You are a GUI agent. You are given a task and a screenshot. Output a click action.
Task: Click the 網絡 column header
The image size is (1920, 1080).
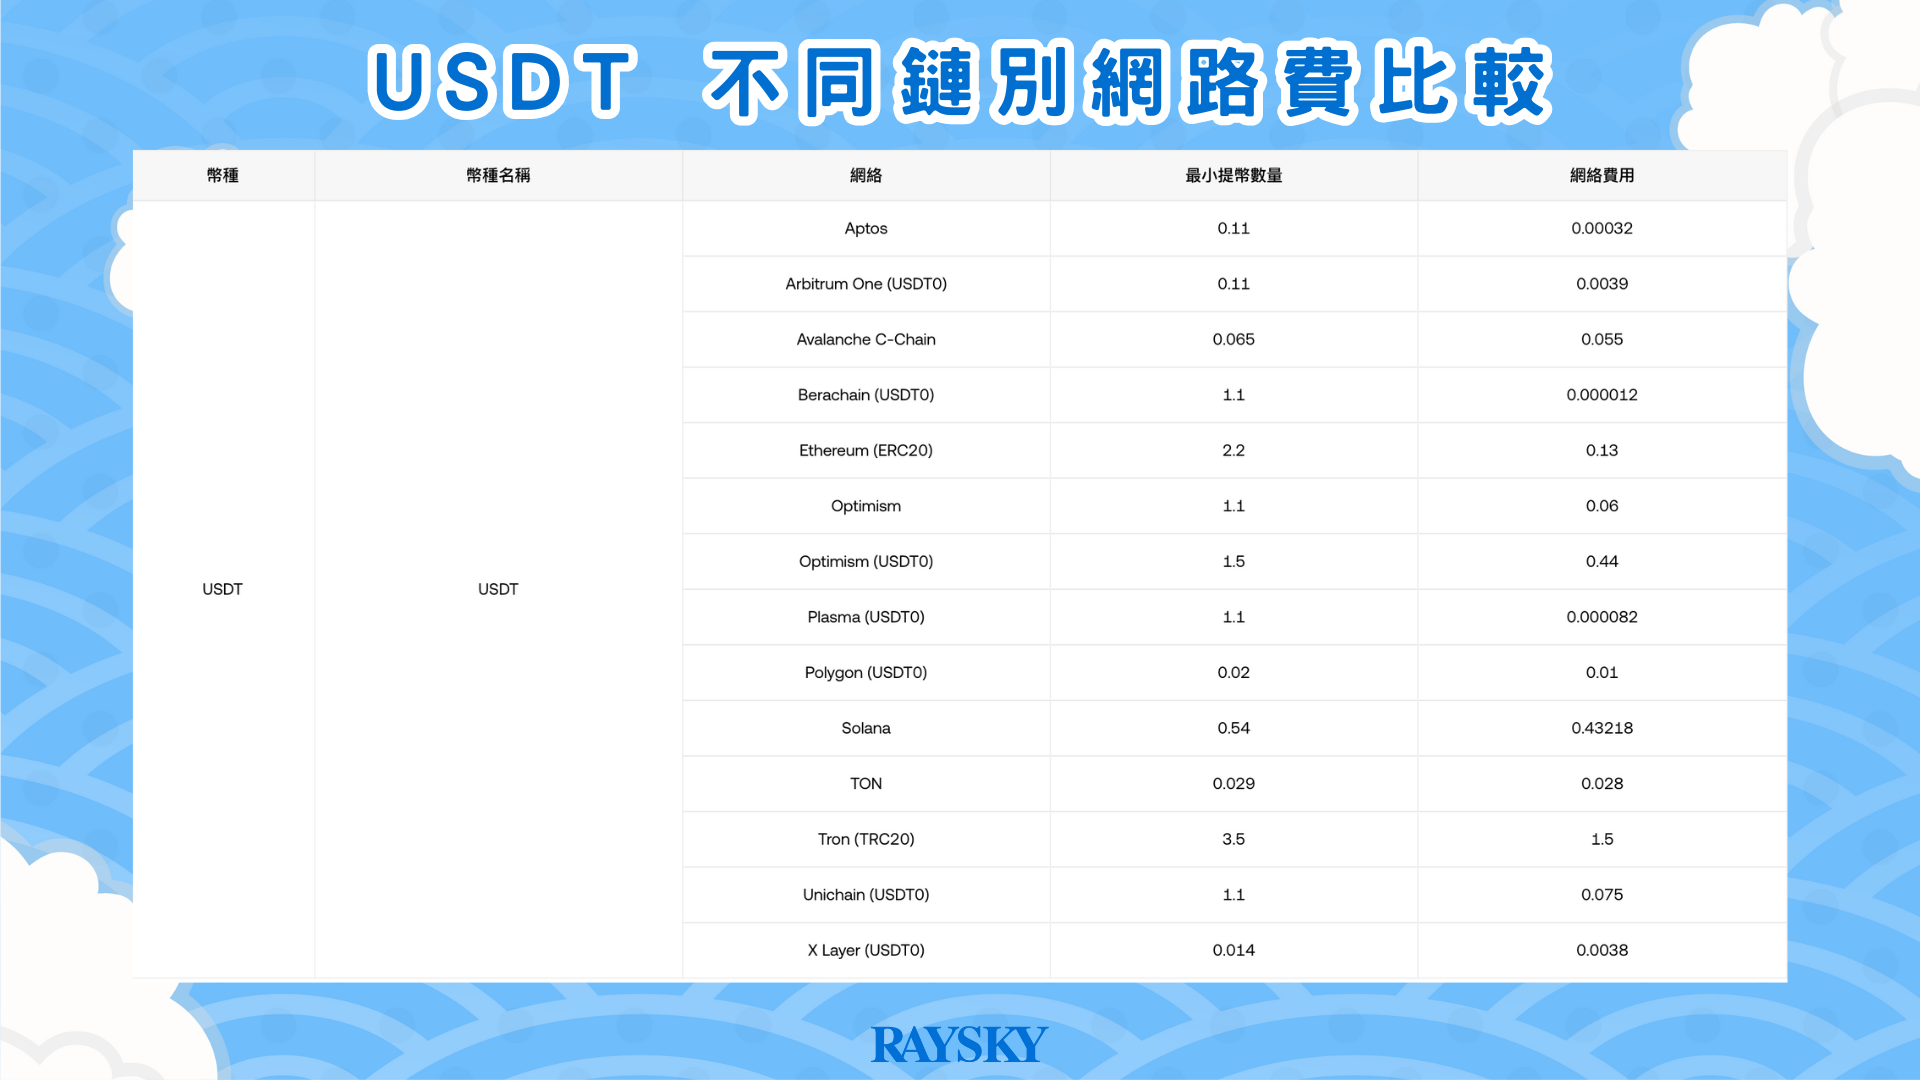866,175
